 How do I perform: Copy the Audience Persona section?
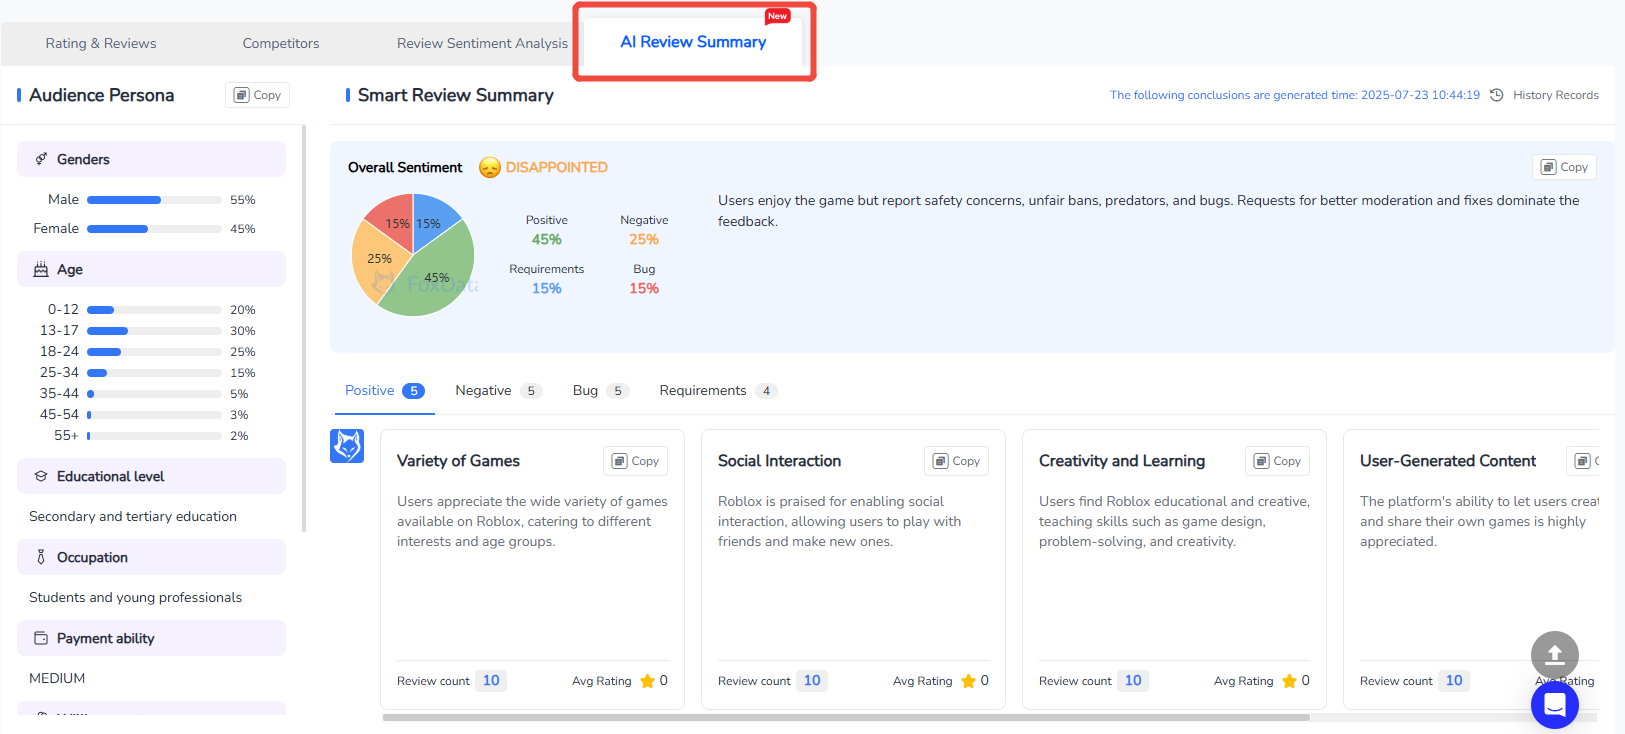coord(257,95)
